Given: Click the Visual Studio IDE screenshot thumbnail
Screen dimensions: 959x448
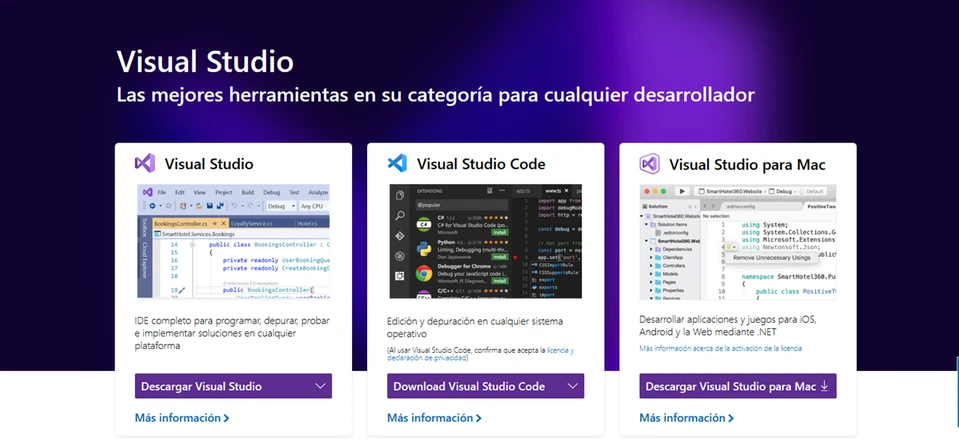Looking at the screenshot, I should point(233,241).
